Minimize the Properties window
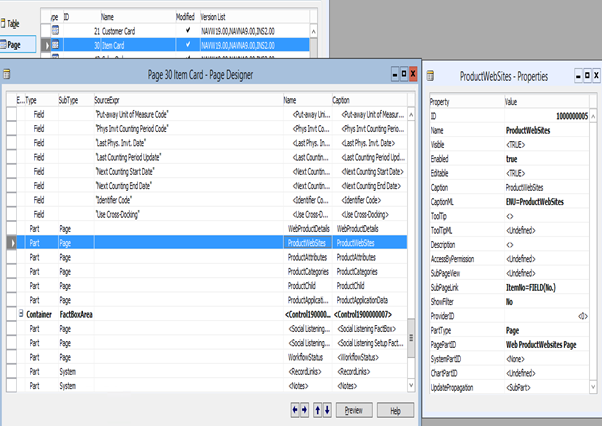 (x=578, y=76)
